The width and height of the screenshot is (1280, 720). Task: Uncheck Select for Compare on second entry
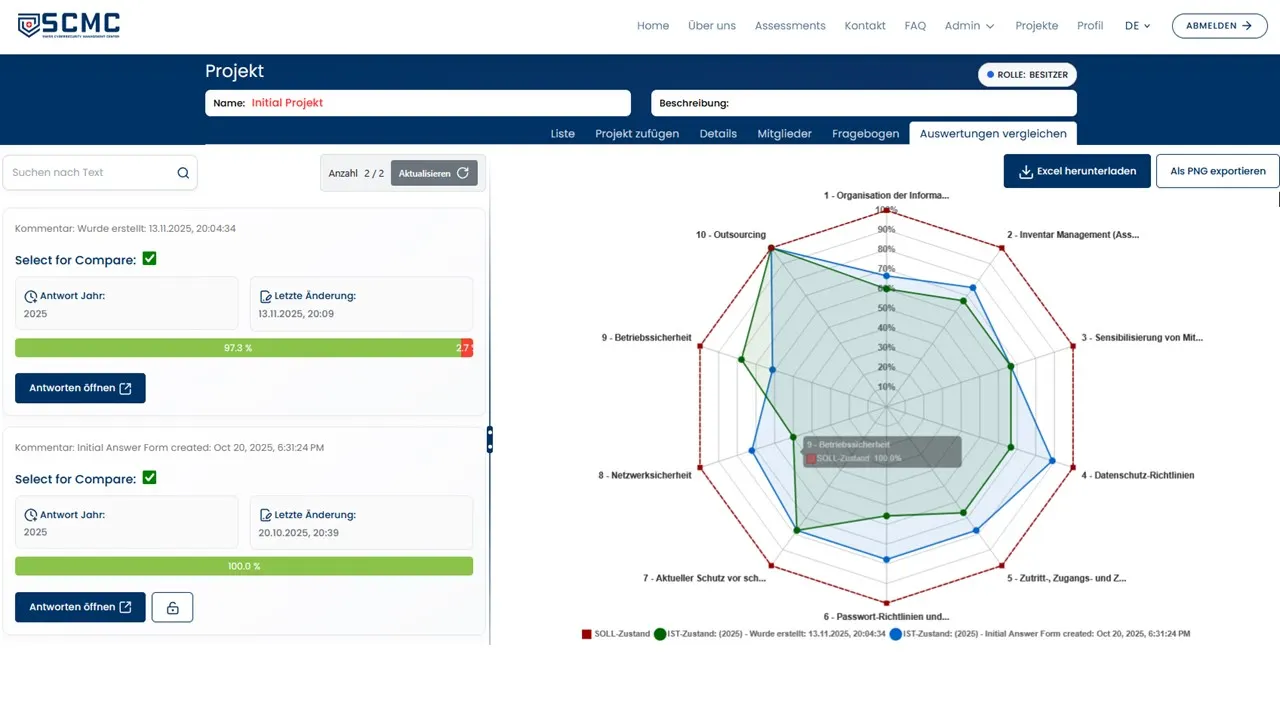coord(150,478)
